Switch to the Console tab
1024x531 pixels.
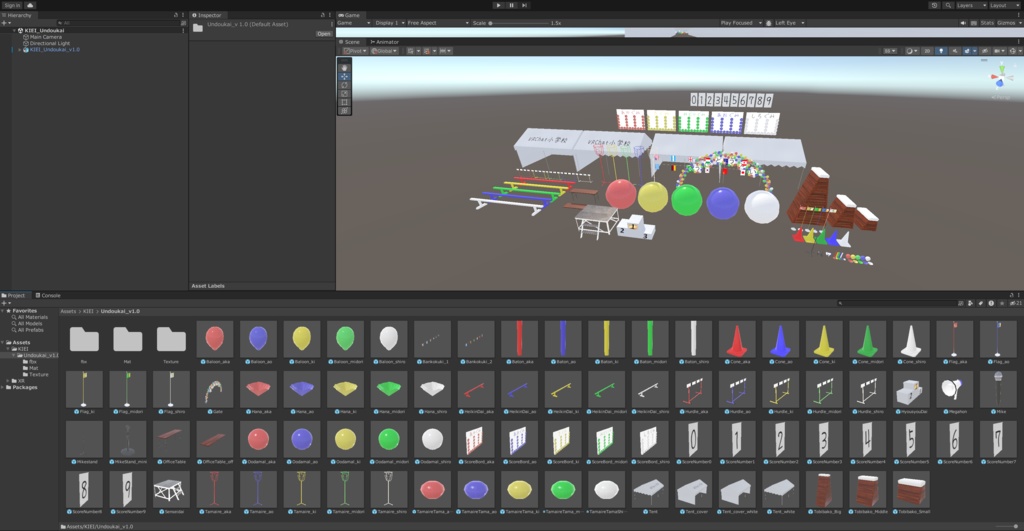tap(48, 295)
